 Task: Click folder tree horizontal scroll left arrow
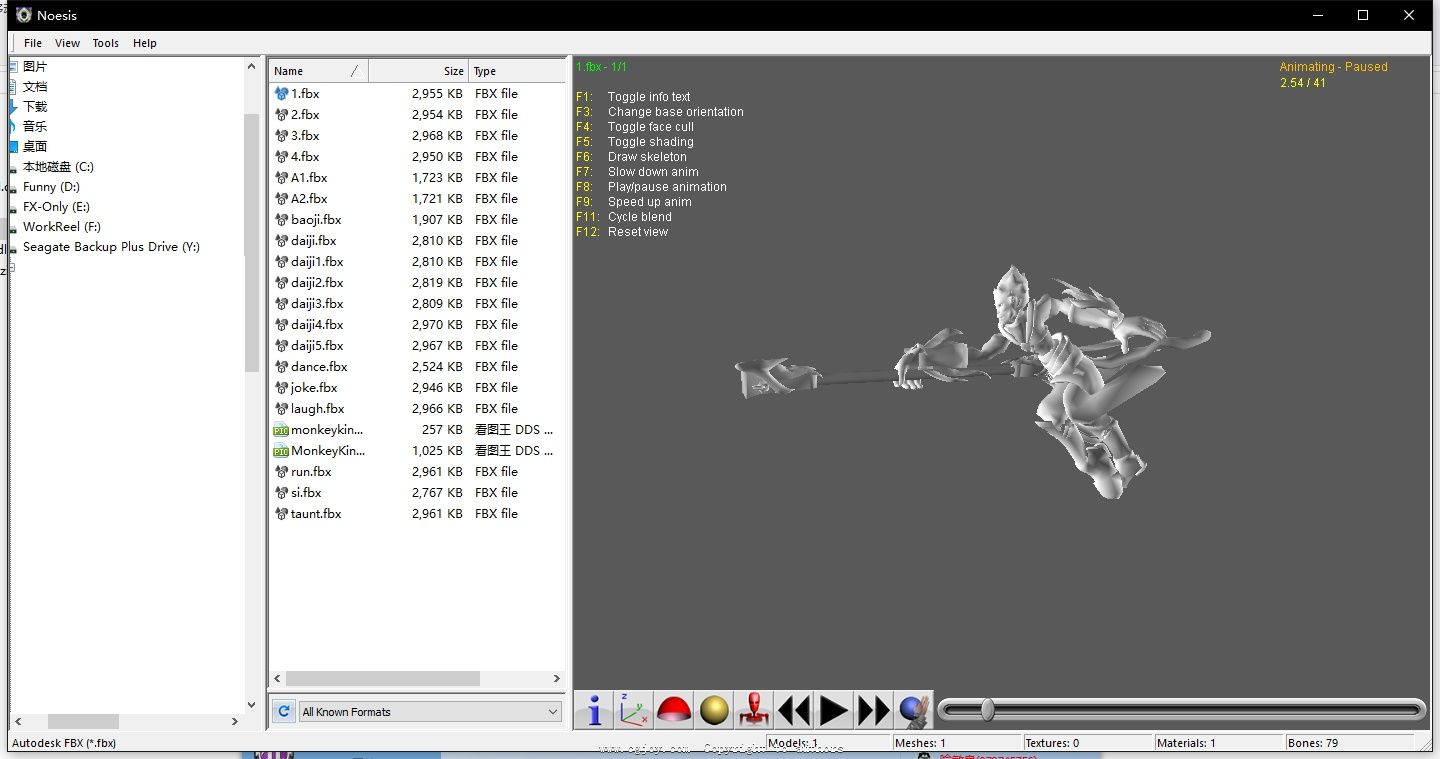click(x=18, y=721)
